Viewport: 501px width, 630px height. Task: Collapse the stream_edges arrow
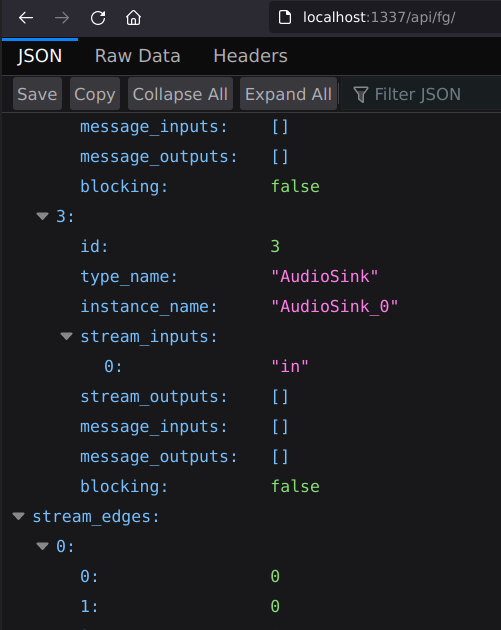pyautogui.click(x=18, y=516)
